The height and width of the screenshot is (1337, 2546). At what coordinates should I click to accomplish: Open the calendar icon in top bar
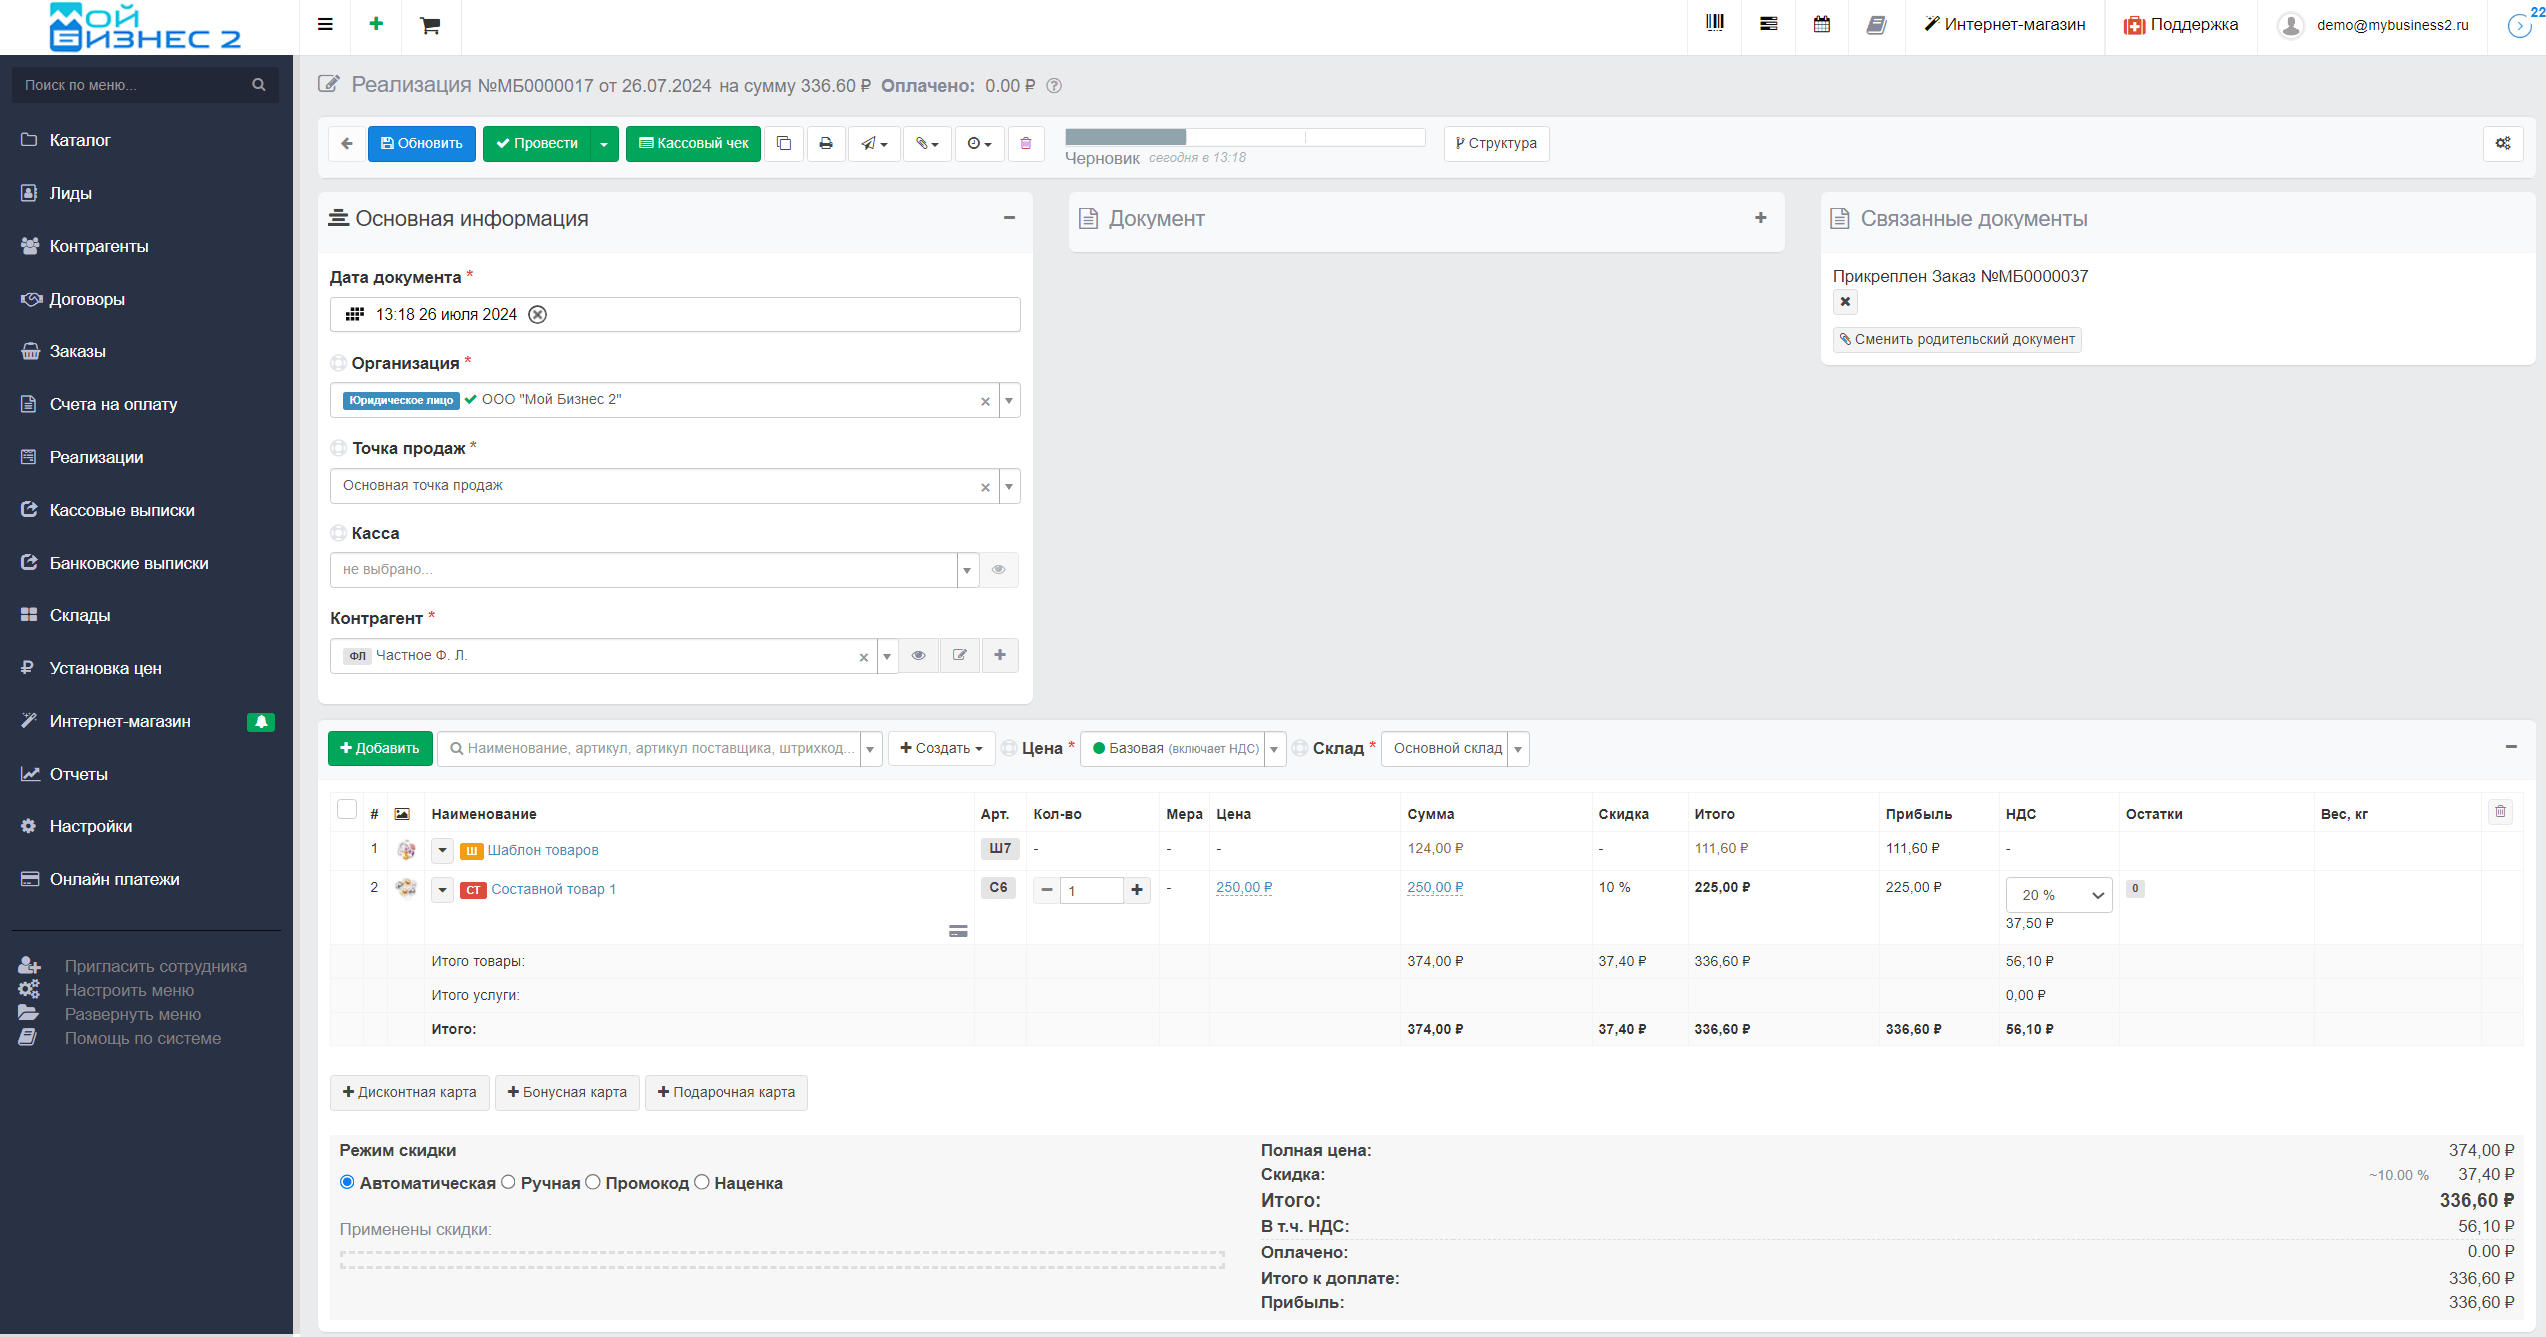click(1822, 24)
